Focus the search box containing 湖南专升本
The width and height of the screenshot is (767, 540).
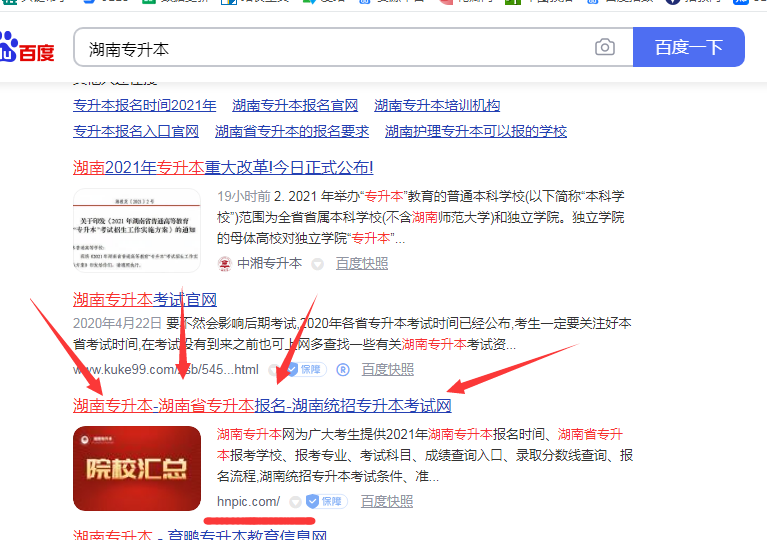click(354, 47)
